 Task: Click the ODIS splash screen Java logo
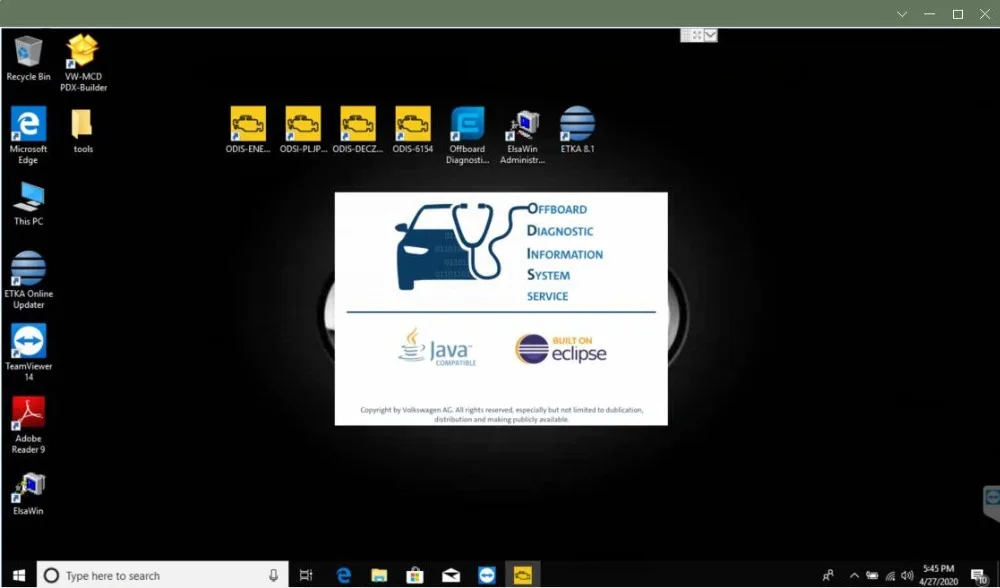coord(436,348)
